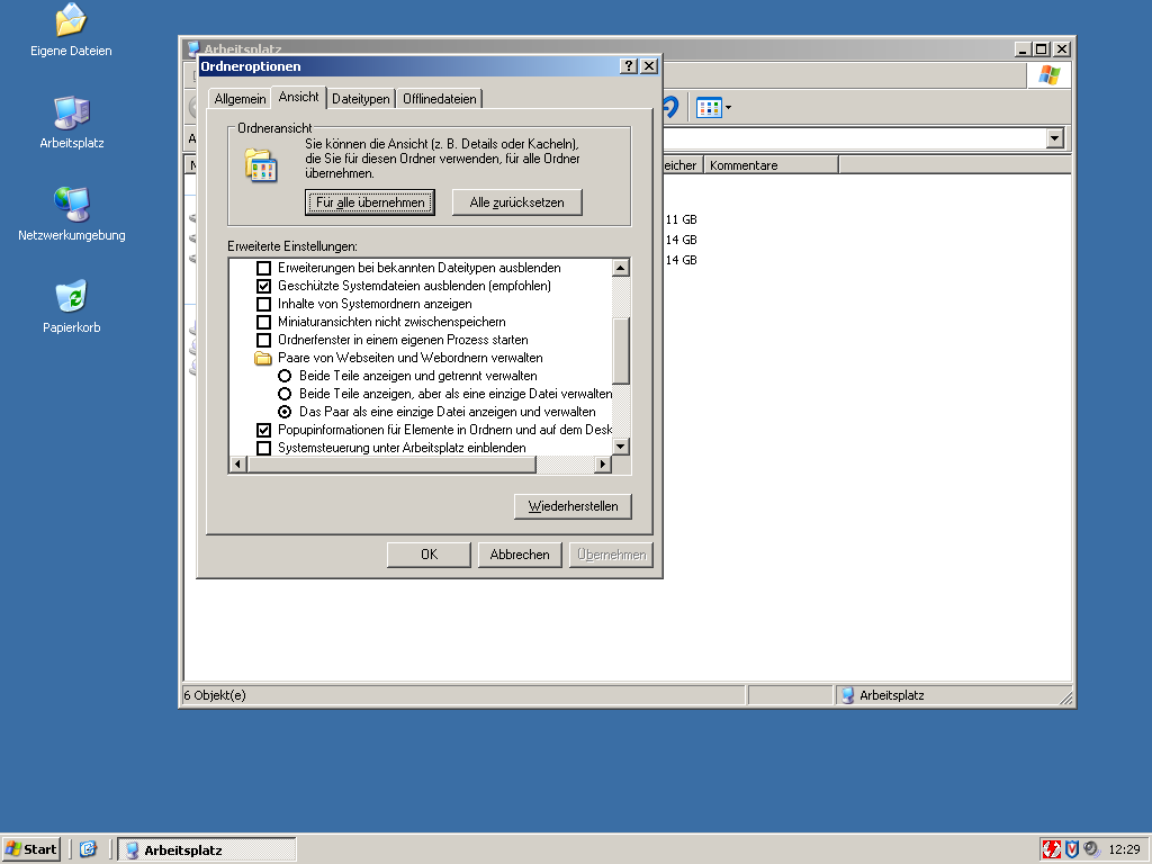Close the Ordneroptionen dialog
The width and height of the screenshot is (1152, 864).
point(649,66)
